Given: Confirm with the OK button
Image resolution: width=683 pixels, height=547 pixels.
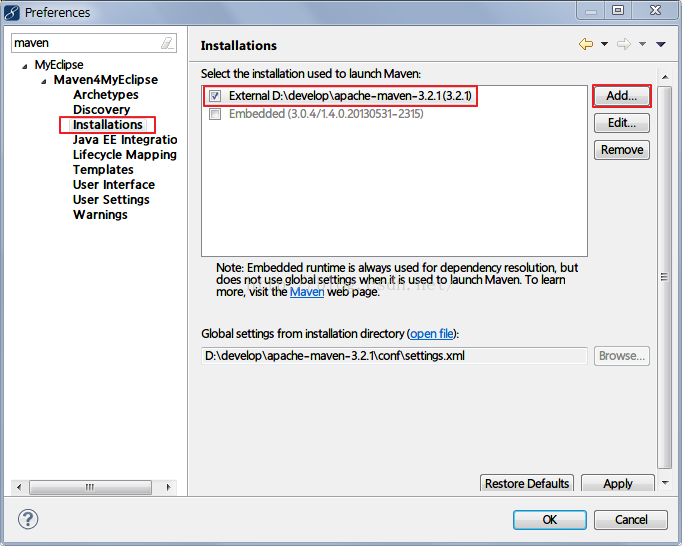Looking at the screenshot, I should pyautogui.click(x=550, y=520).
